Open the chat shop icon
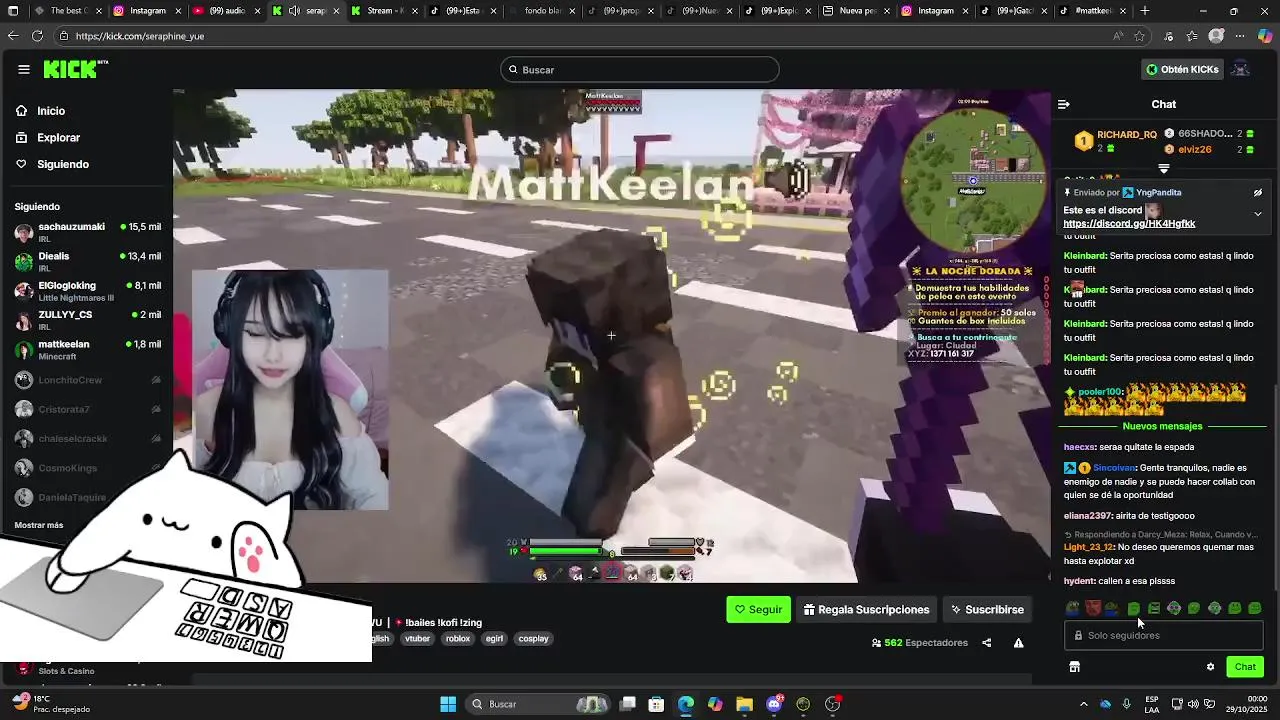Viewport: 1280px width, 720px height. click(x=1074, y=667)
